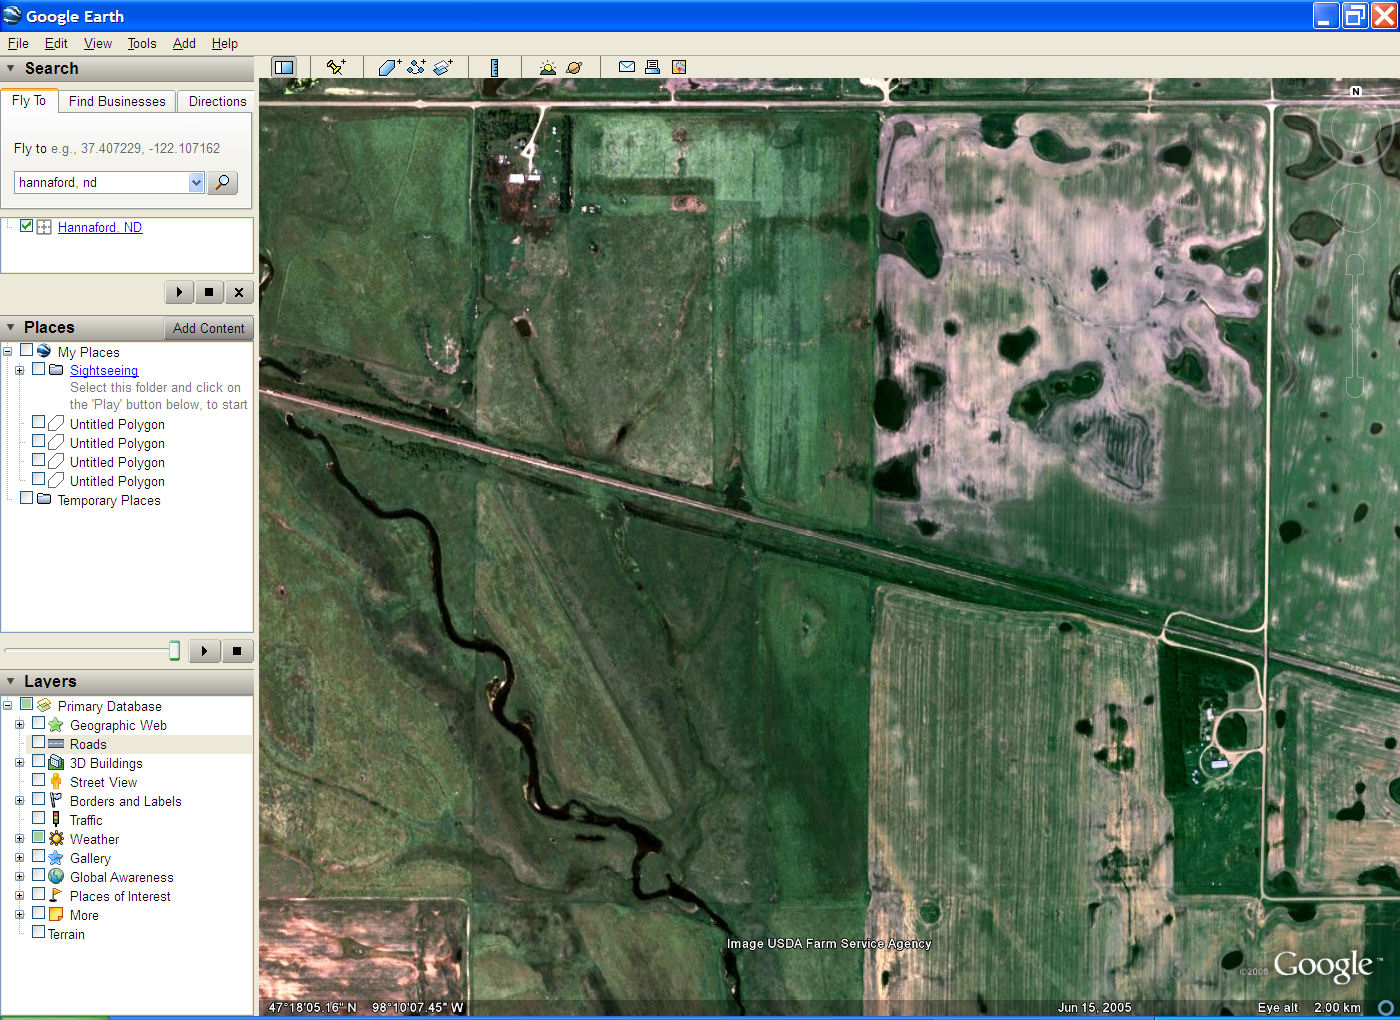1400x1020 pixels.
Task: Collapse the Search panel triangle
Action: tap(11, 68)
